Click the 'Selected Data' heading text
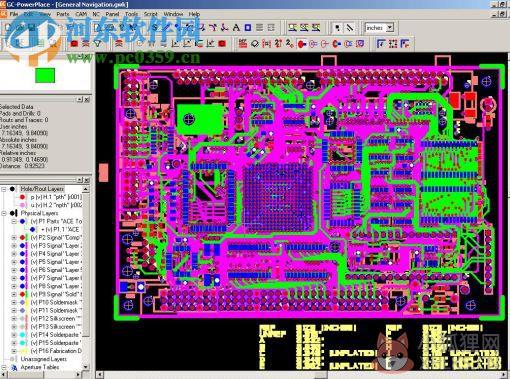Viewport: 510px width, 379px height. 17,107
